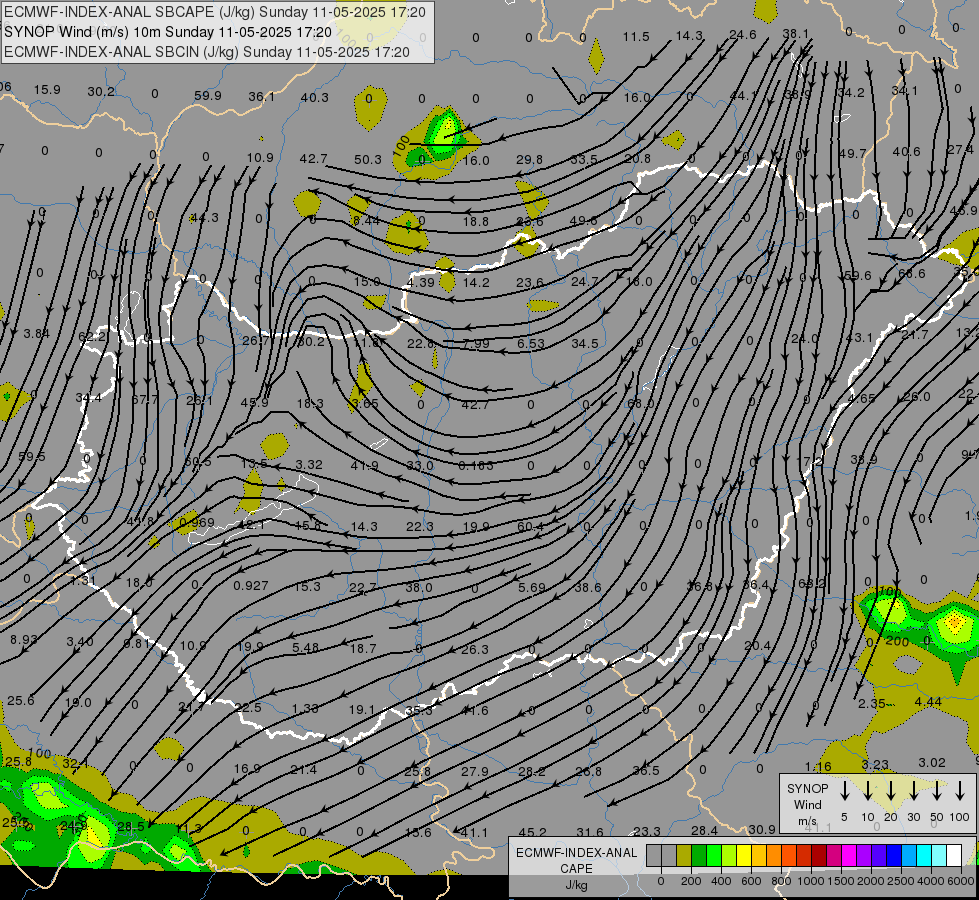Click the map value 3.32
Screen dimensions: 979x900
tap(309, 464)
